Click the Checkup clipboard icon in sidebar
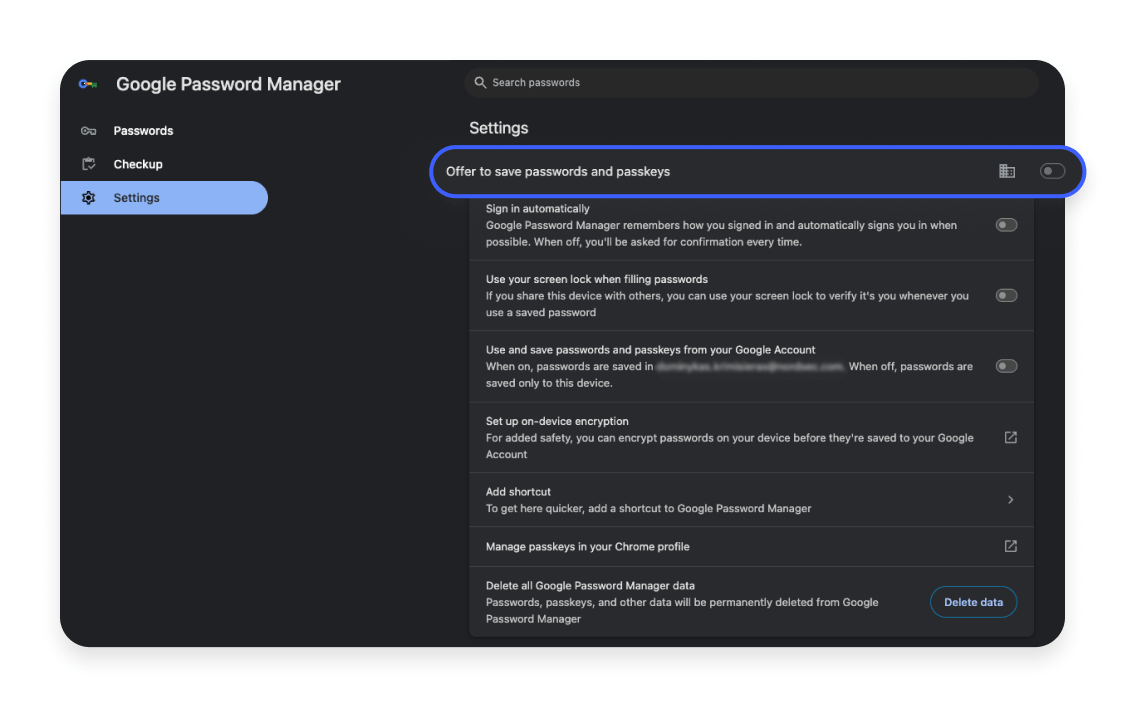 click(89, 163)
